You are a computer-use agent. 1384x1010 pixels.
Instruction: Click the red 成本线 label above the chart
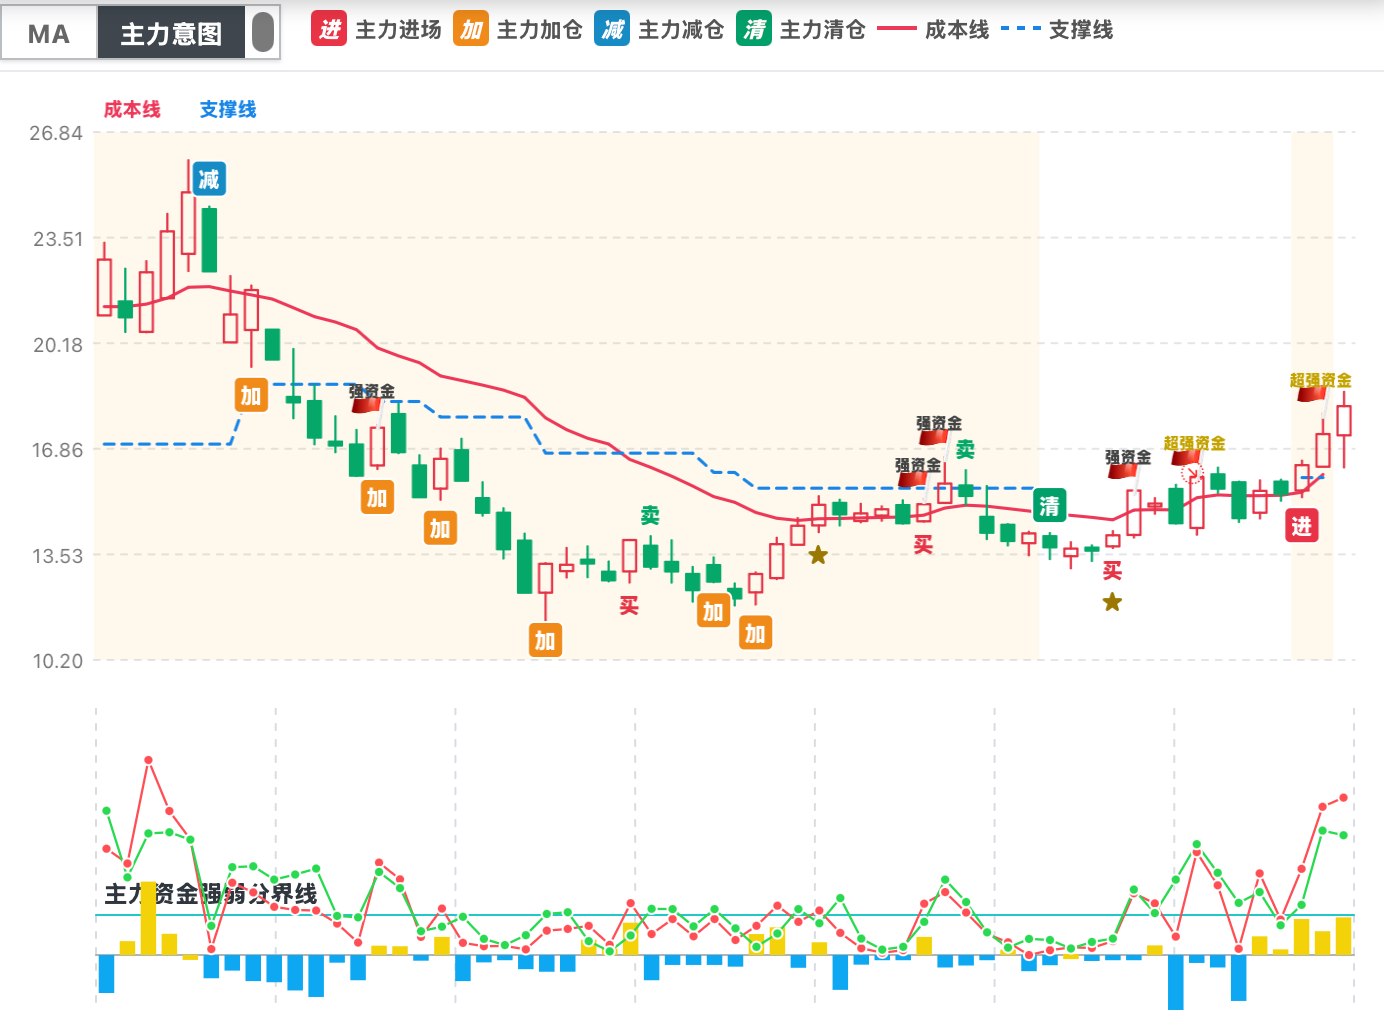point(132,109)
